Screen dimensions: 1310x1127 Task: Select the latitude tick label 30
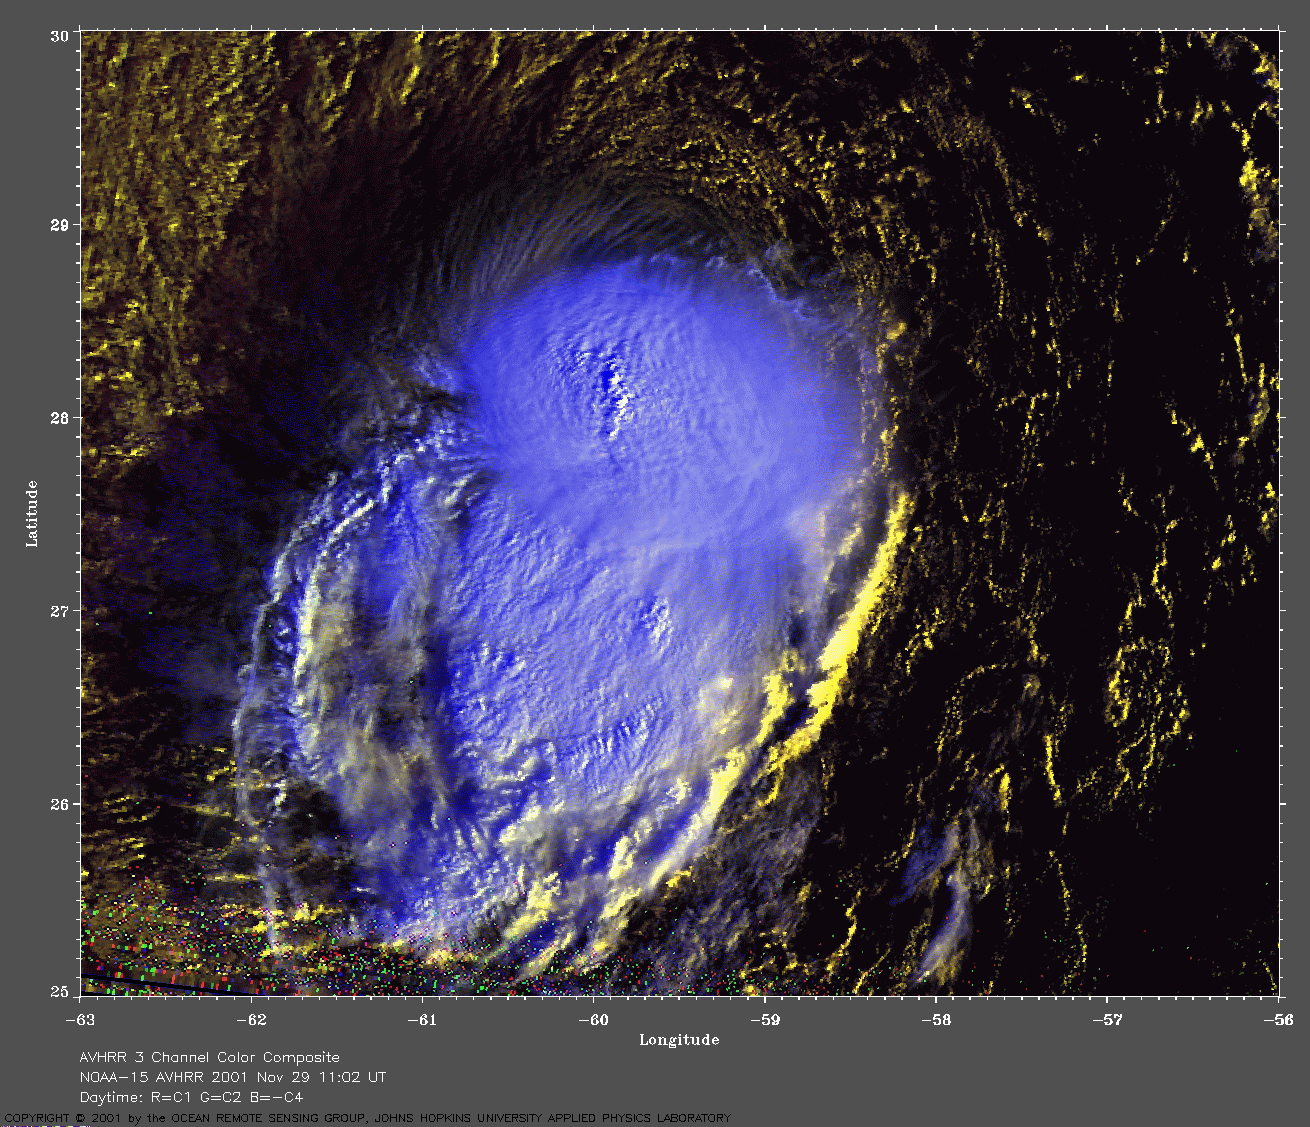(59, 35)
